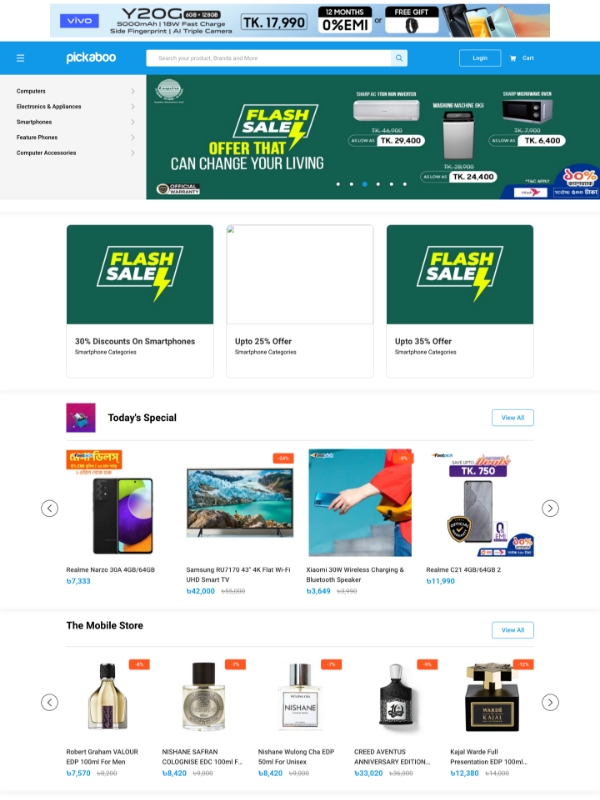Show previous Today's Special products arrow

point(49,508)
